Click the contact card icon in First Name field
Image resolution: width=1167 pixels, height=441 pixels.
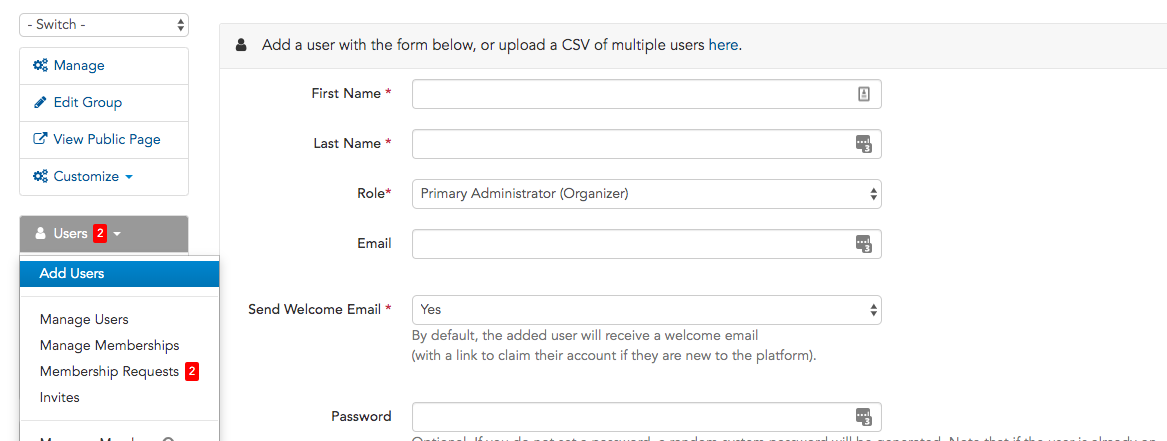click(x=863, y=94)
